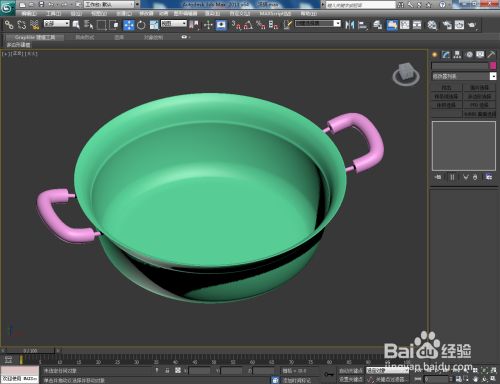Activate the Select and Rotate tool

pos(141,25)
